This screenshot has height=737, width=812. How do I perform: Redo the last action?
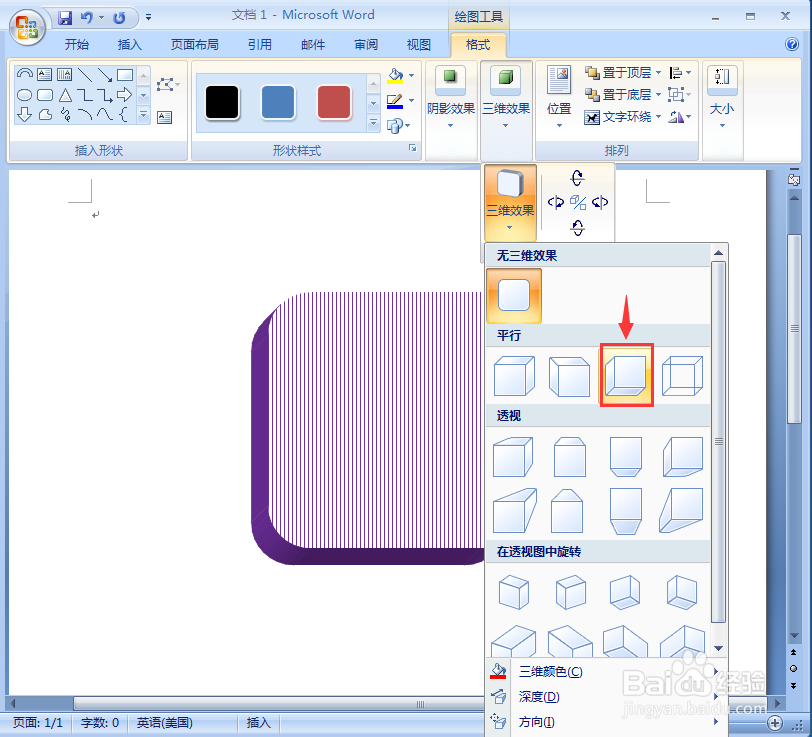coord(119,18)
